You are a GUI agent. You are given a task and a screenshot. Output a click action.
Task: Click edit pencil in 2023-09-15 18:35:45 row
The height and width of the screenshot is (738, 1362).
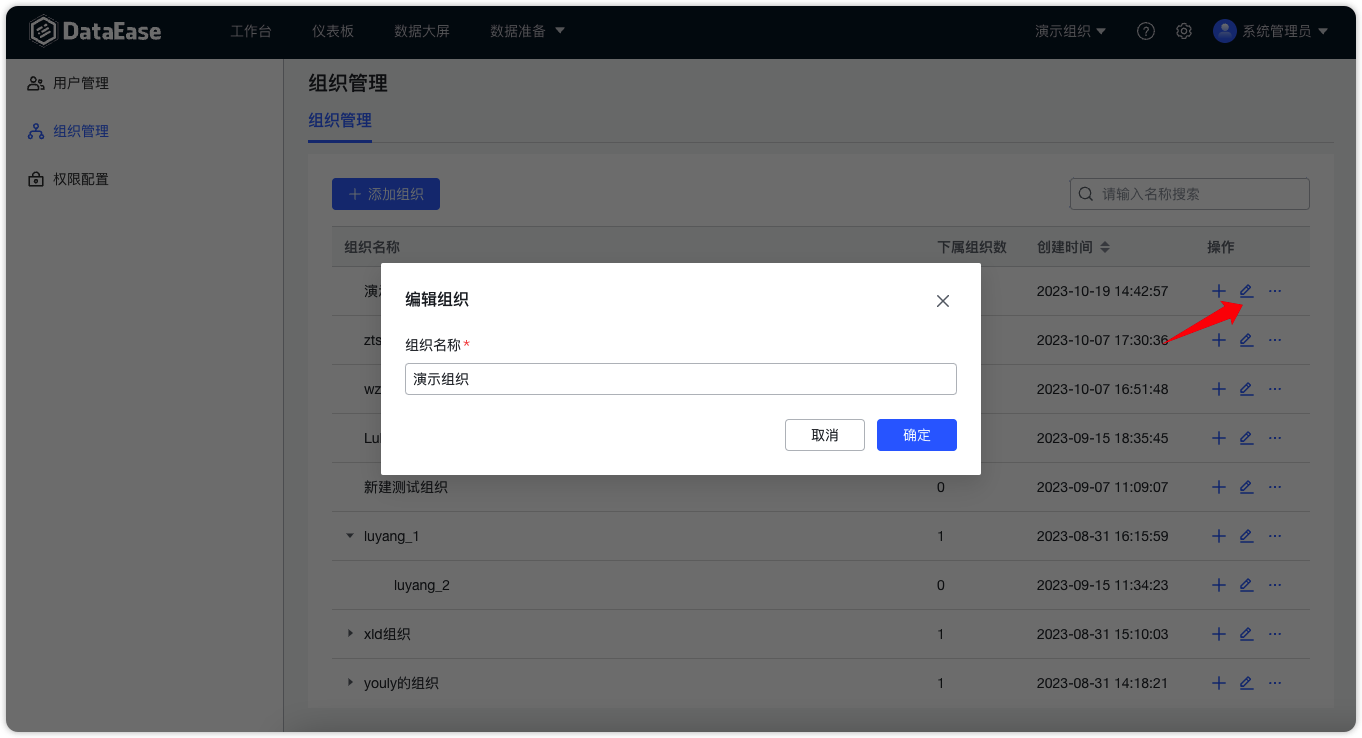click(1246, 438)
